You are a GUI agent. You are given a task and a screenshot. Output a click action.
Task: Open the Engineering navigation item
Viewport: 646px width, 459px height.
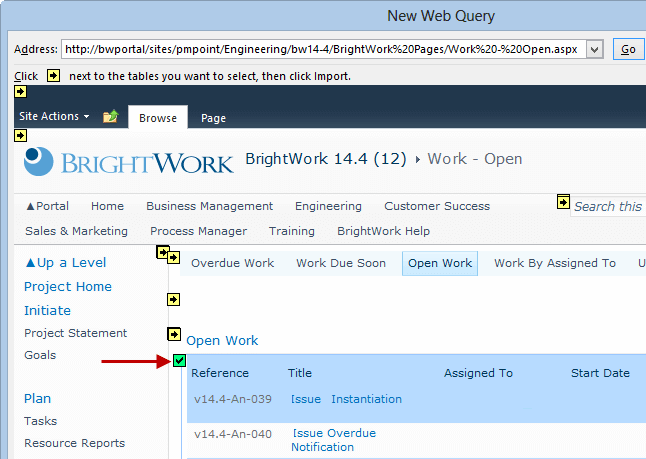(x=328, y=206)
